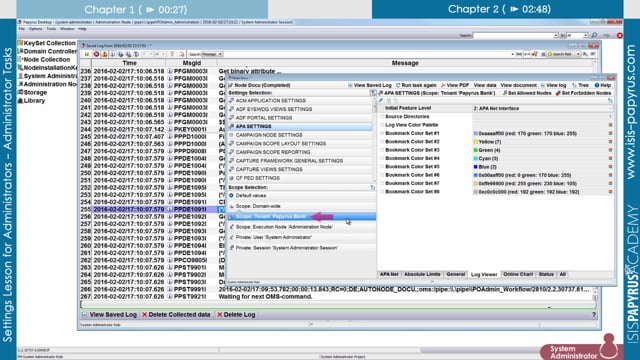This screenshot has height=360, width=640.
Task: Click the Library icon in left tree
Action: (x=20, y=100)
